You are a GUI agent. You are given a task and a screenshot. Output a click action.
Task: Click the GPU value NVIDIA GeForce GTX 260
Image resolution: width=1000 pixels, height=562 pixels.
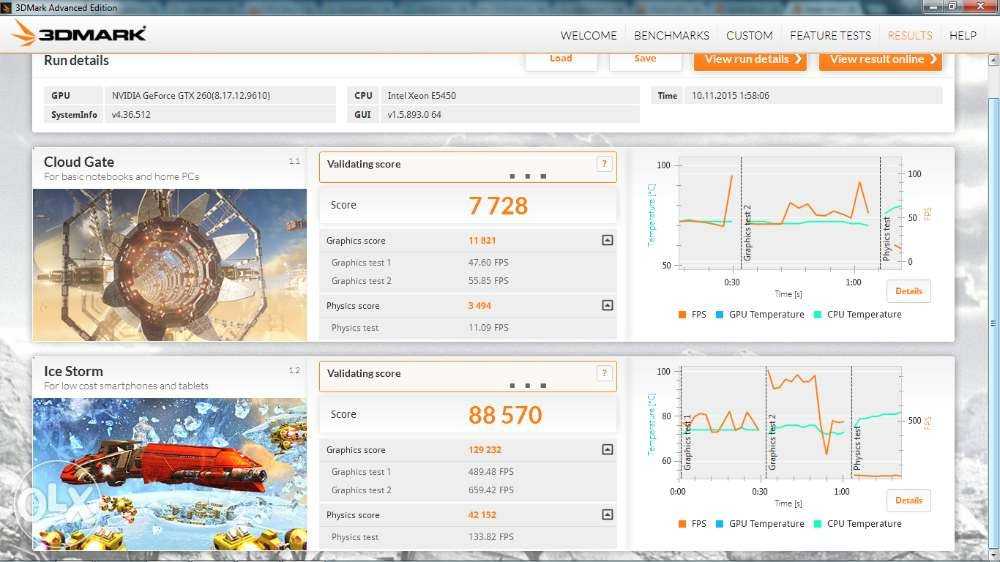pos(191,96)
